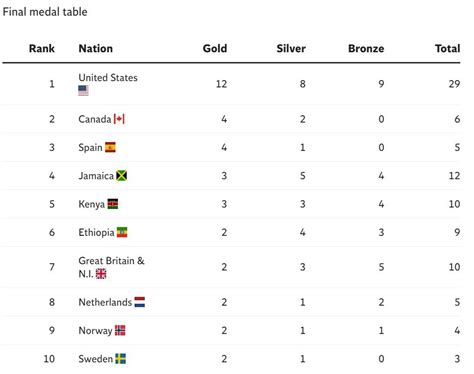
Task: Click the Nation column header
Action: tap(96, 49)
